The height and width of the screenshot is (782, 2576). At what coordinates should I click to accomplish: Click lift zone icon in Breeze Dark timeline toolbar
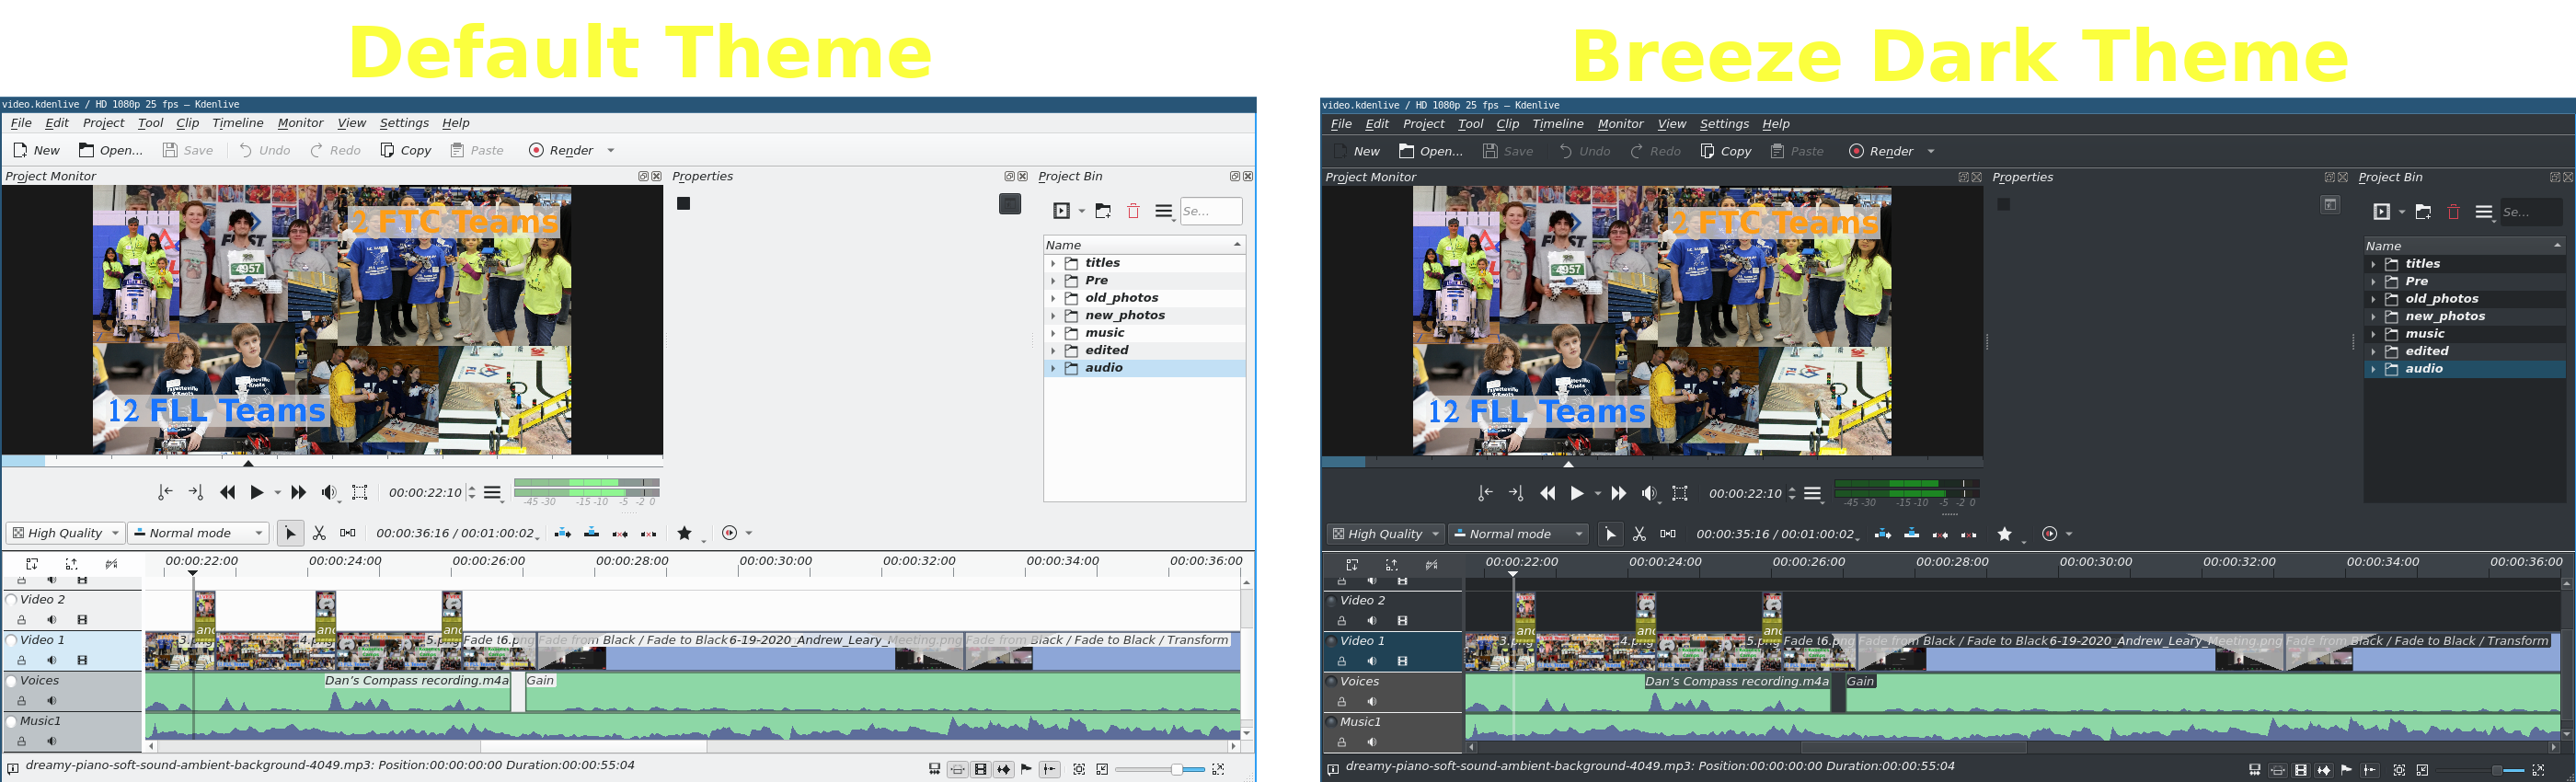(1940, 534)
